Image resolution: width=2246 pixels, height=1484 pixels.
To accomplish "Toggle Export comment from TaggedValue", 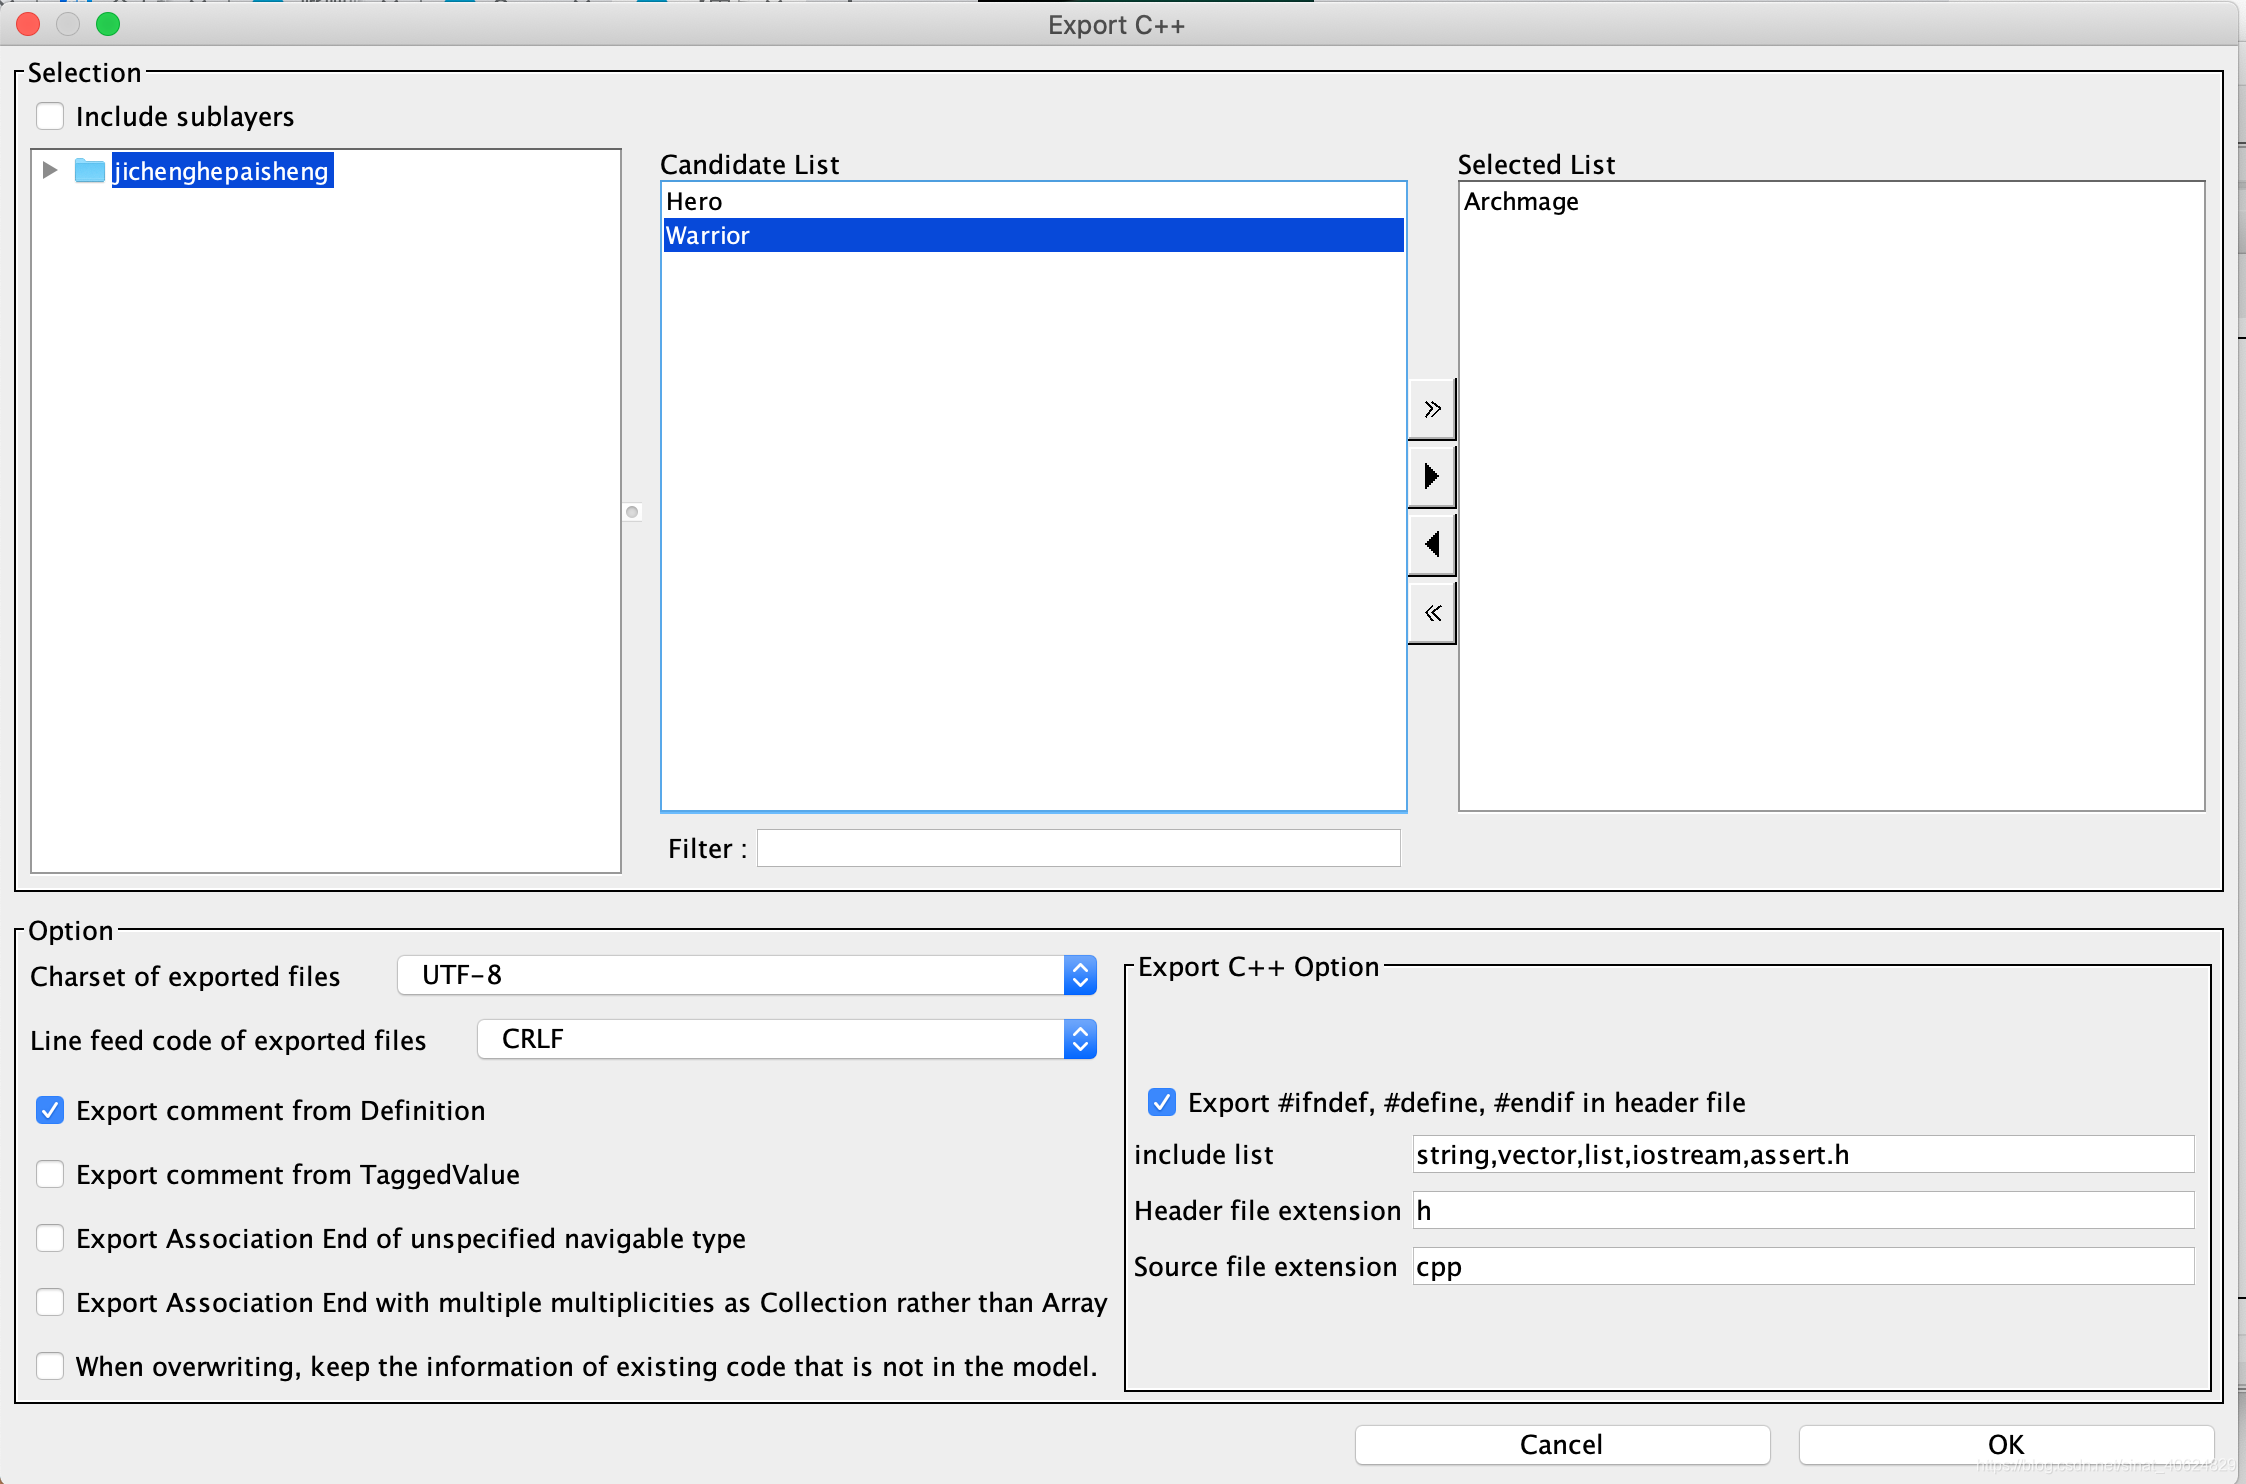I will pyautogui.click(x=50, y=1175).
